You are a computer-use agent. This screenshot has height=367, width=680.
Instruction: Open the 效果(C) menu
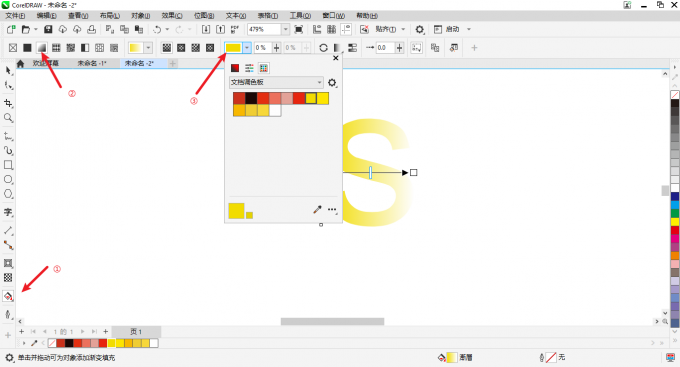pos(172,16)
